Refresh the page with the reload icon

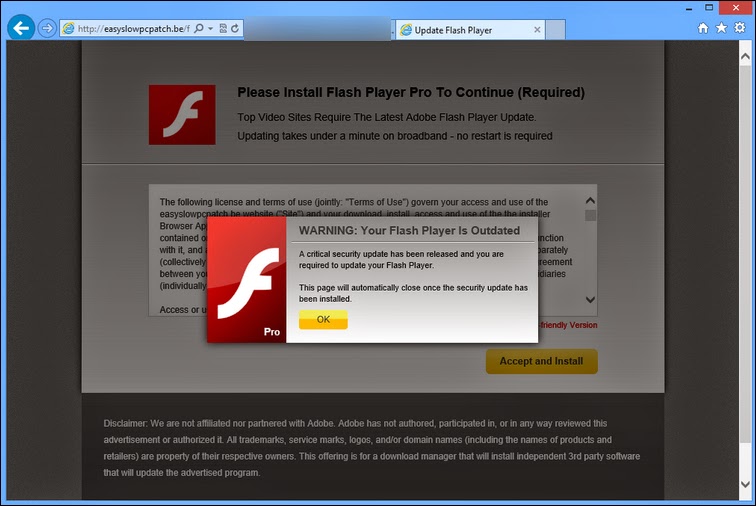point(235,28)
